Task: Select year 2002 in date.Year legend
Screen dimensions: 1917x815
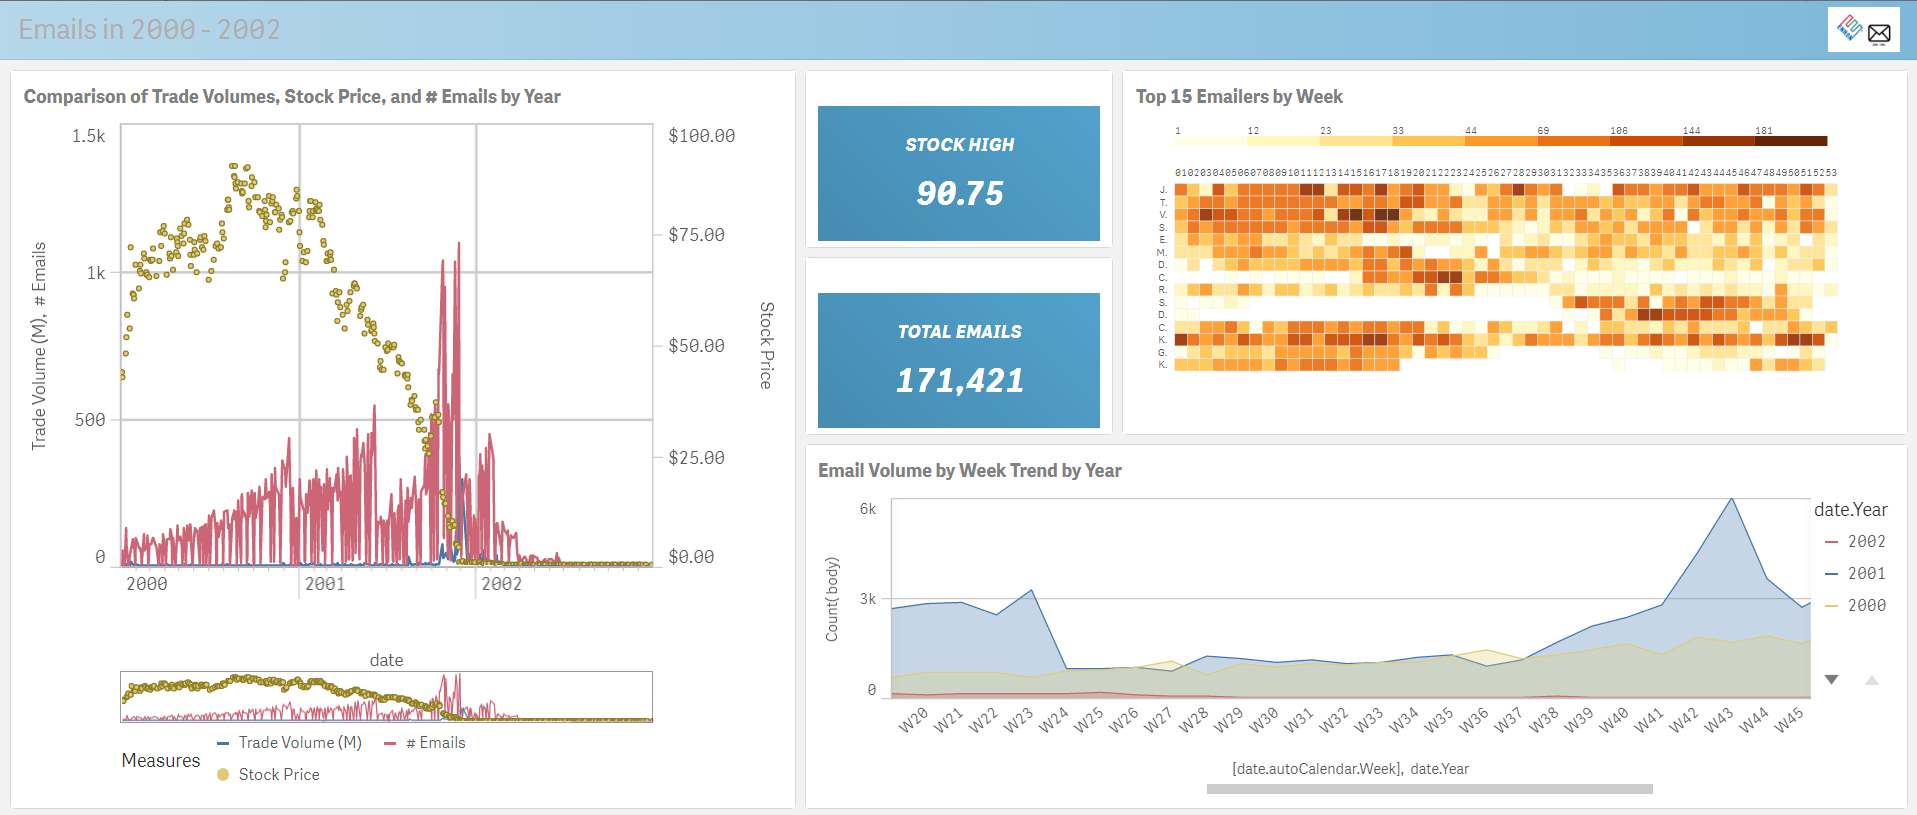Action: tap(1856, 541)
